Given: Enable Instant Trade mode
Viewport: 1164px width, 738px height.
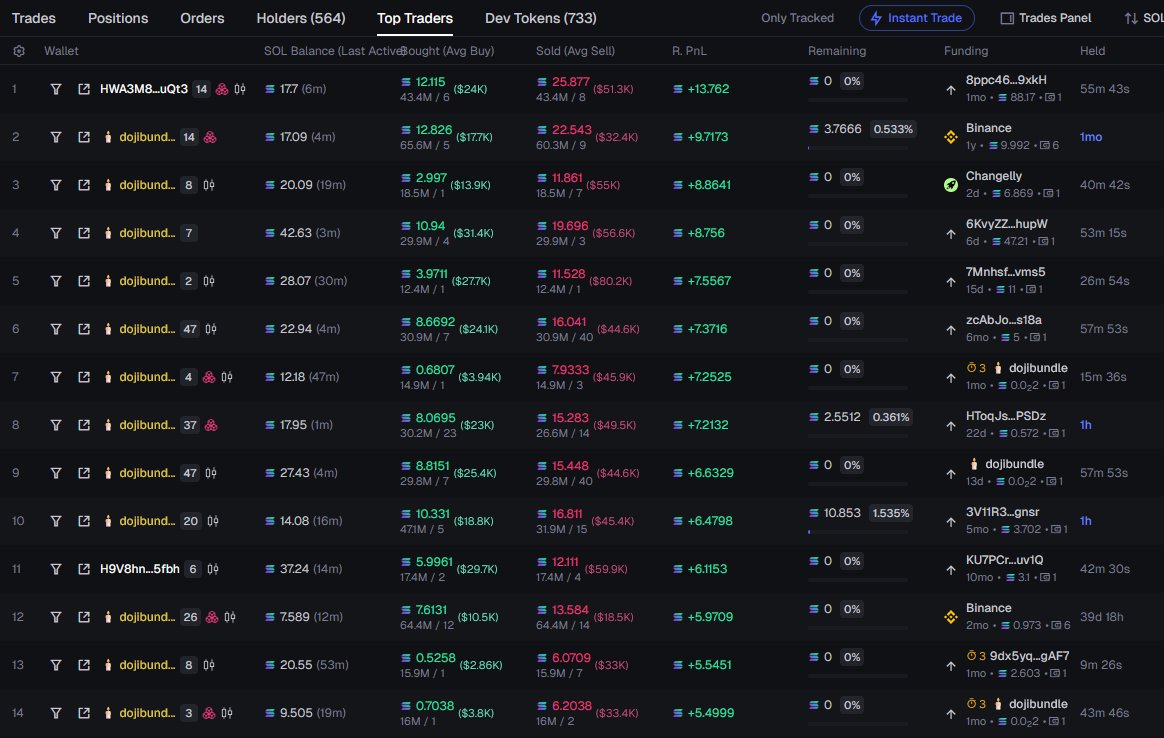Looking at the screenshot, I should 917,18.
